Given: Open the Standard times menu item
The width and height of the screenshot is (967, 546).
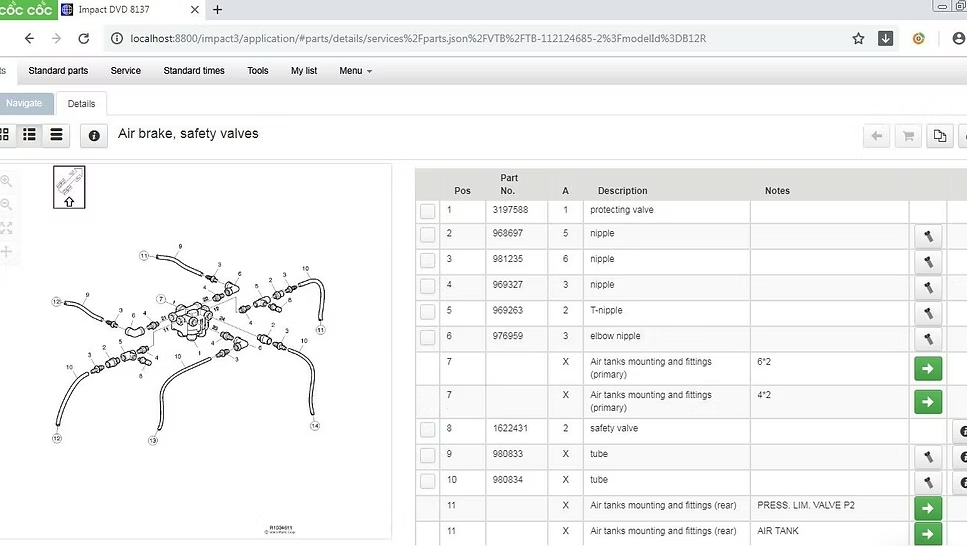Looking at the screenshot, I should (x=194, y=71).
